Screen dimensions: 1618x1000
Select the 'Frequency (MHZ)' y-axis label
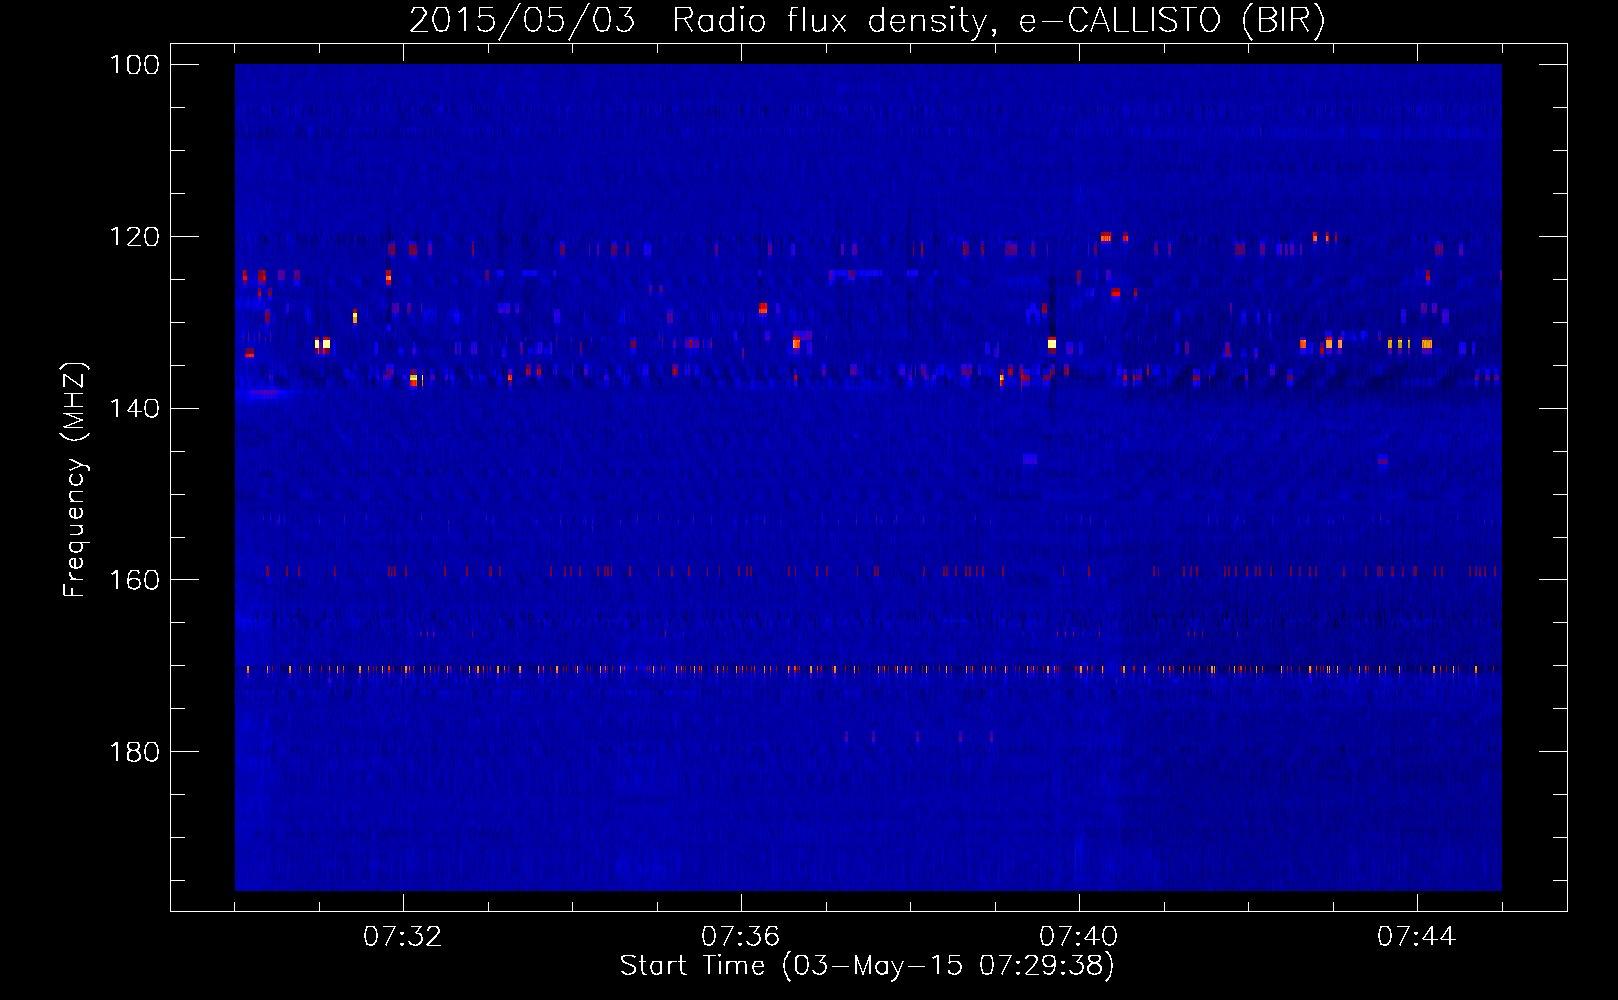coord(75,479)
